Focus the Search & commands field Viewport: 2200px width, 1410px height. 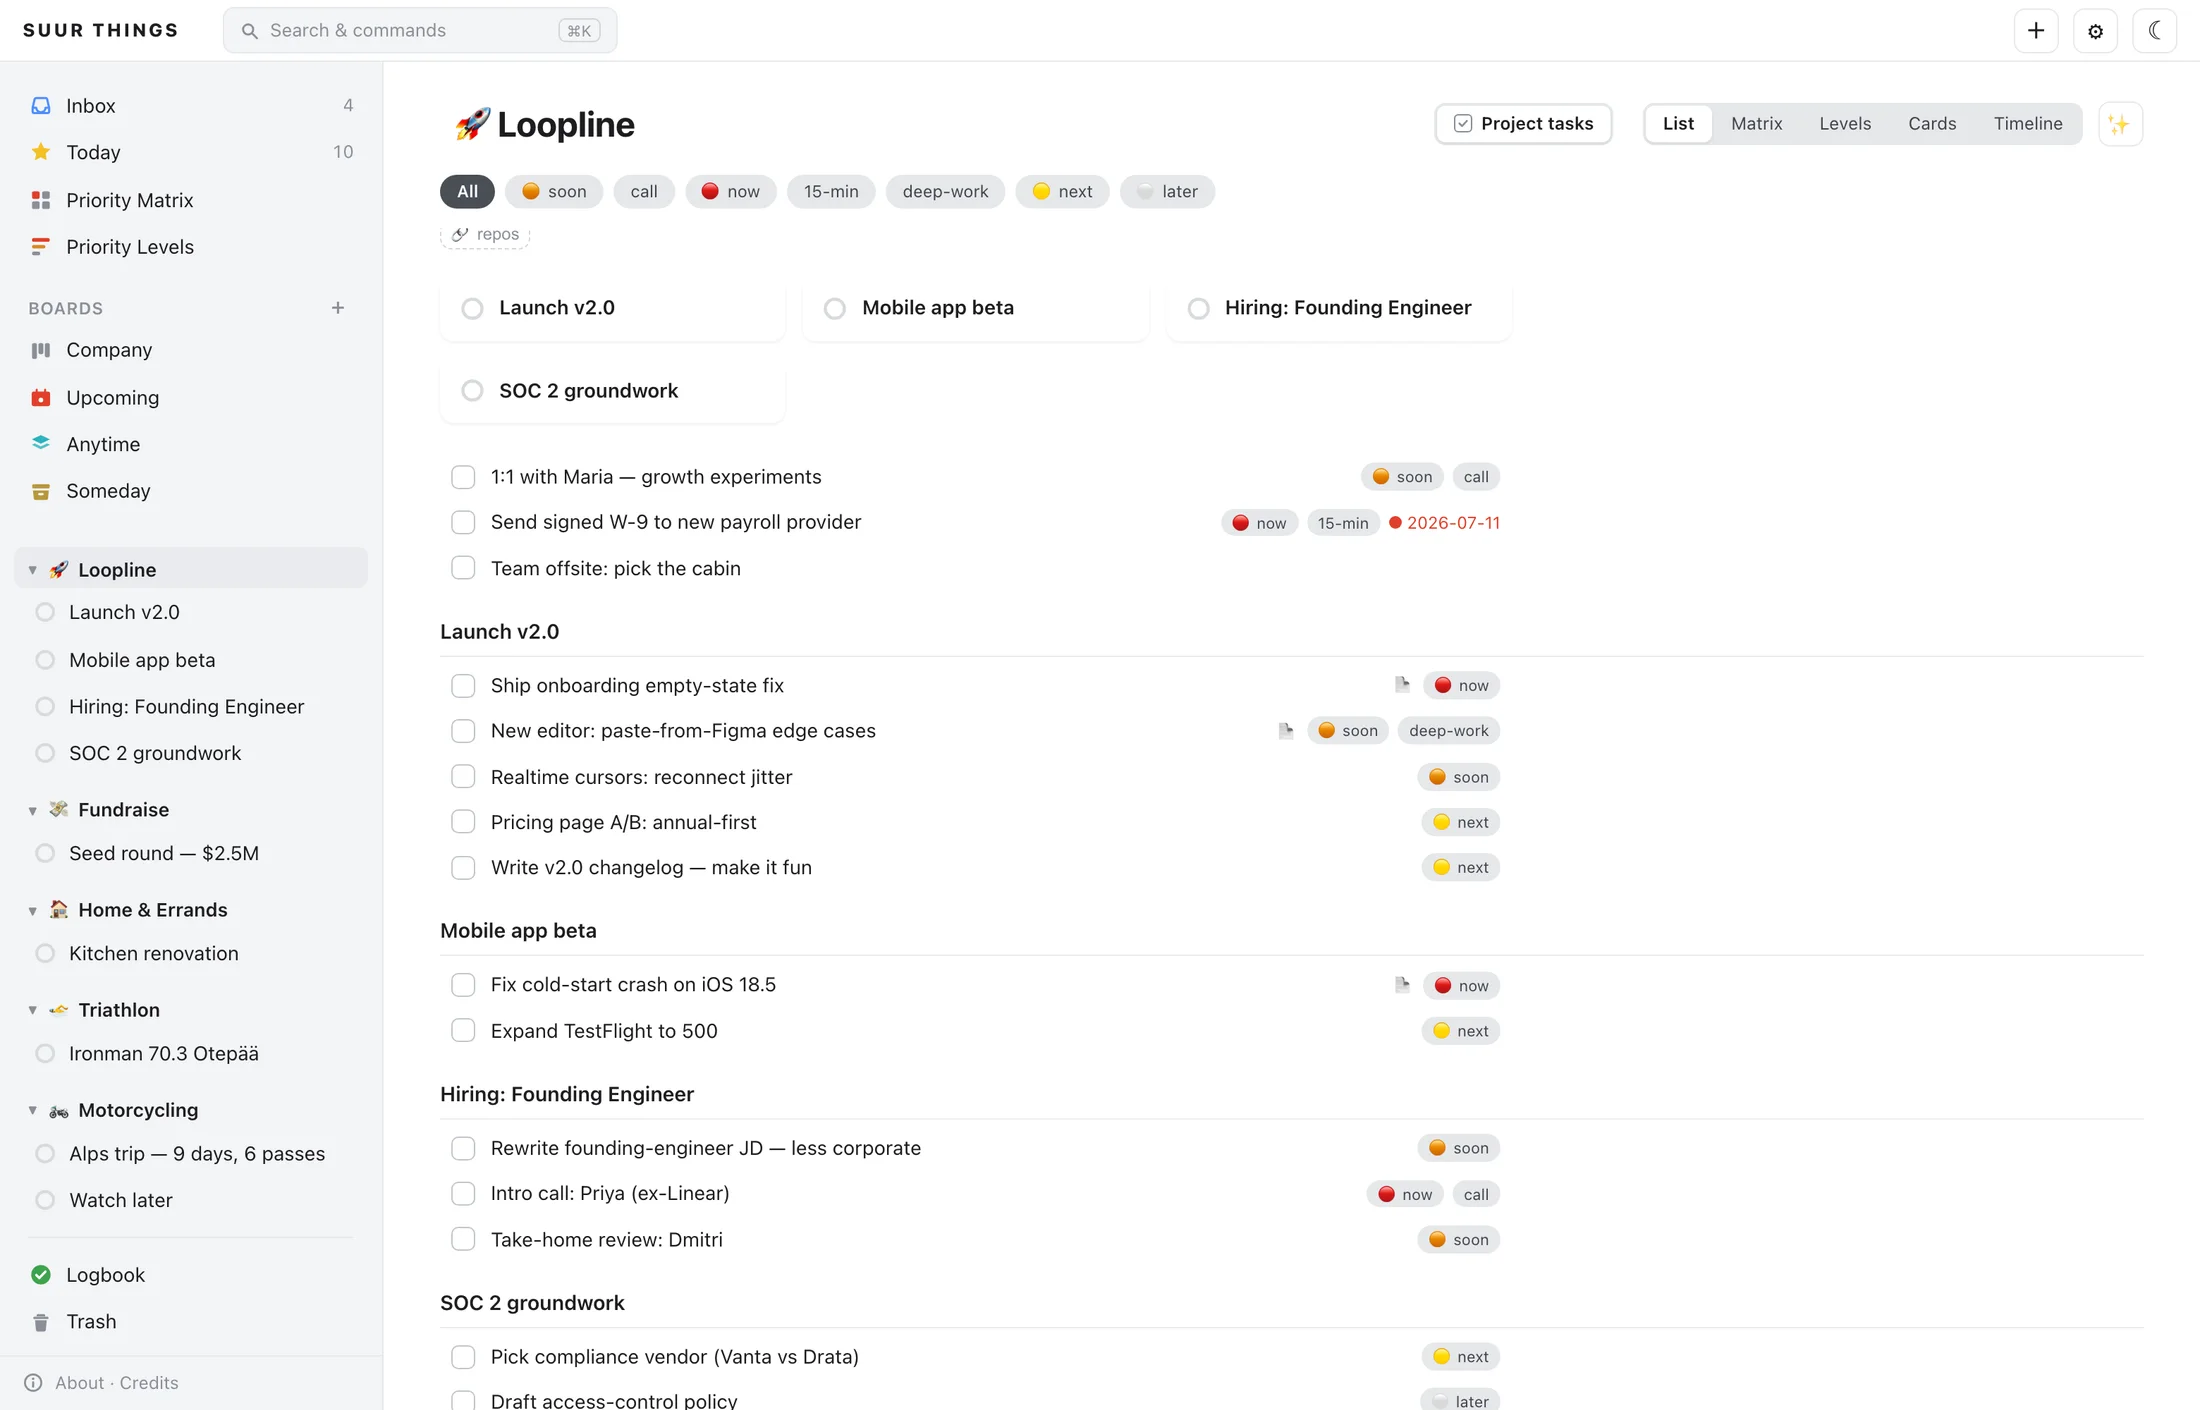point(420,30)
